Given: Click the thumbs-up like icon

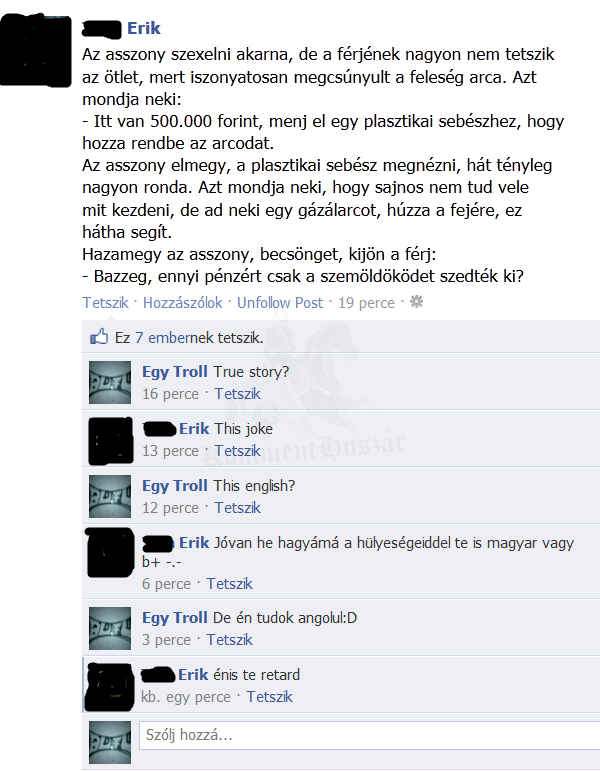Looking at the screenshot, I should [x=99, y=337].
